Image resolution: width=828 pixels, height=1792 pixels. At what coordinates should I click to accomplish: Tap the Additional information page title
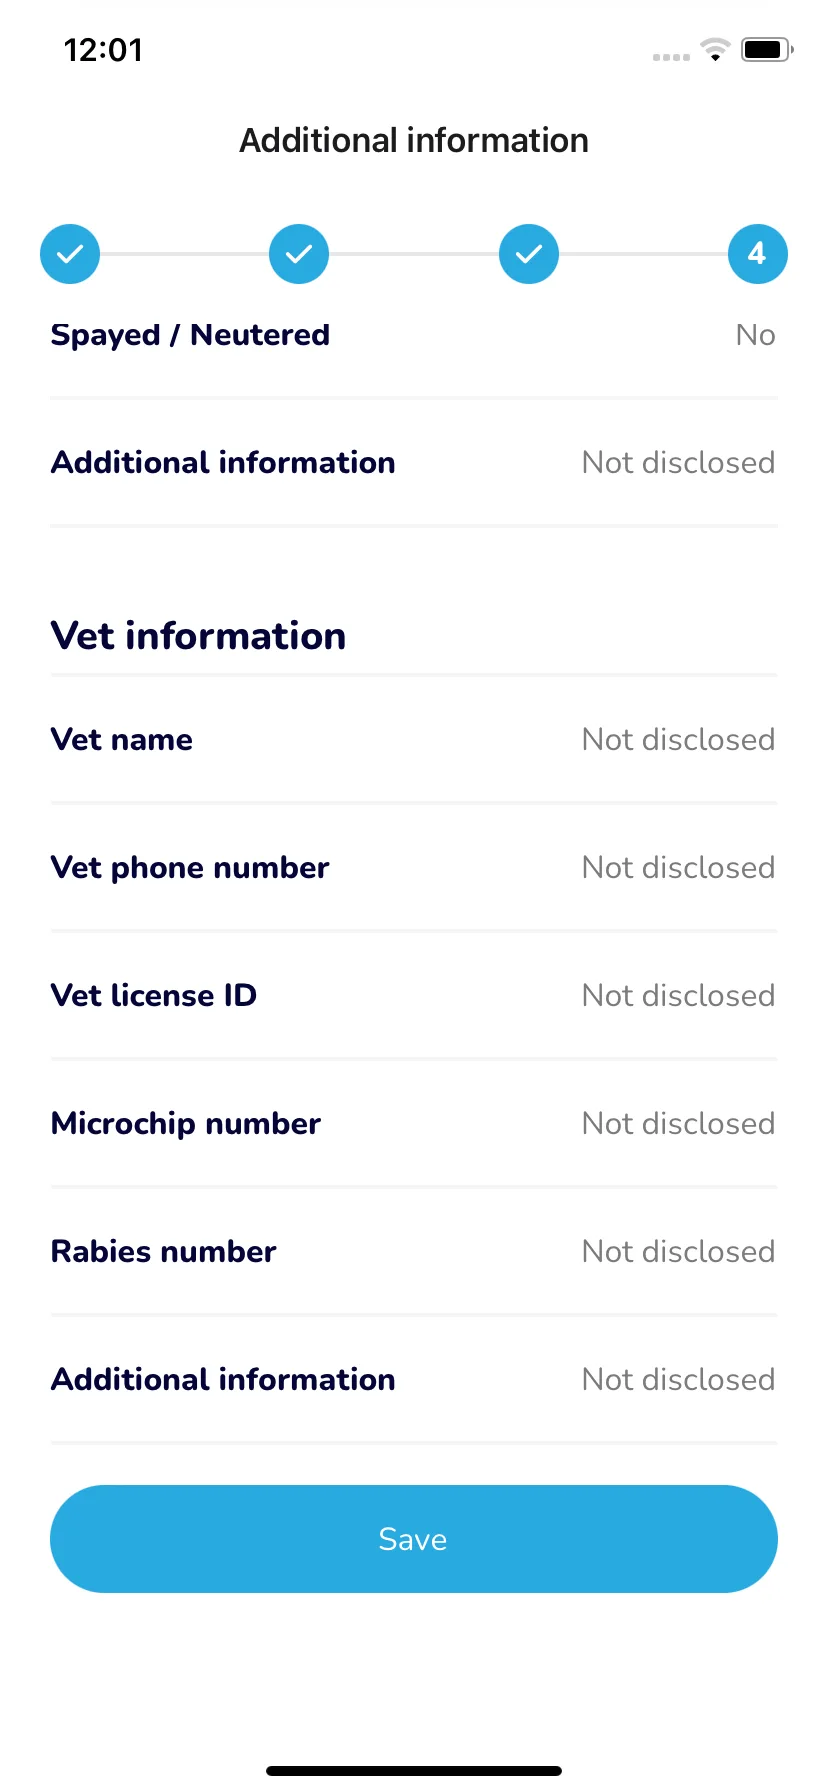click(x=414, y=141)
